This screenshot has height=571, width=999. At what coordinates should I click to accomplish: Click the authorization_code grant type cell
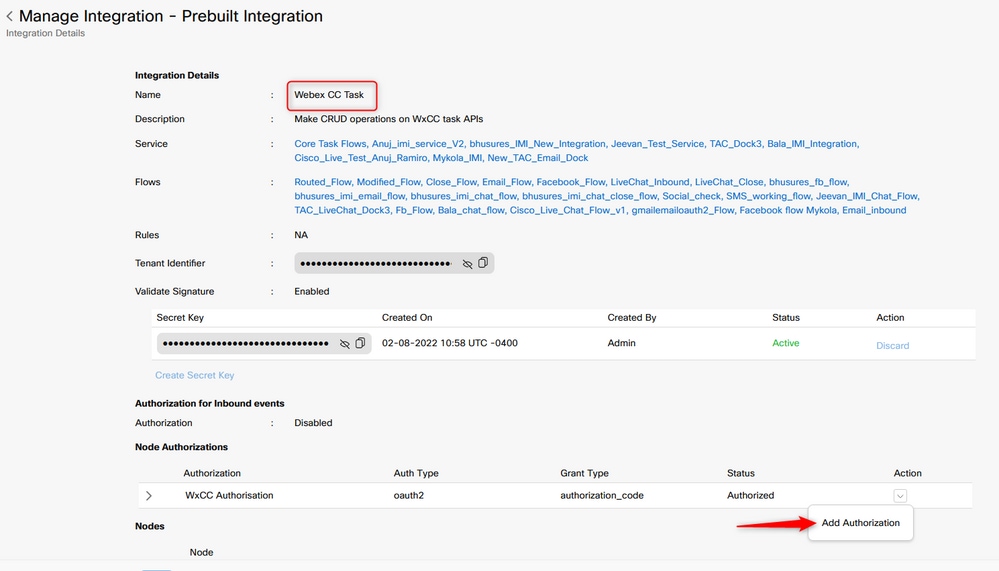(x=602, y=495)
